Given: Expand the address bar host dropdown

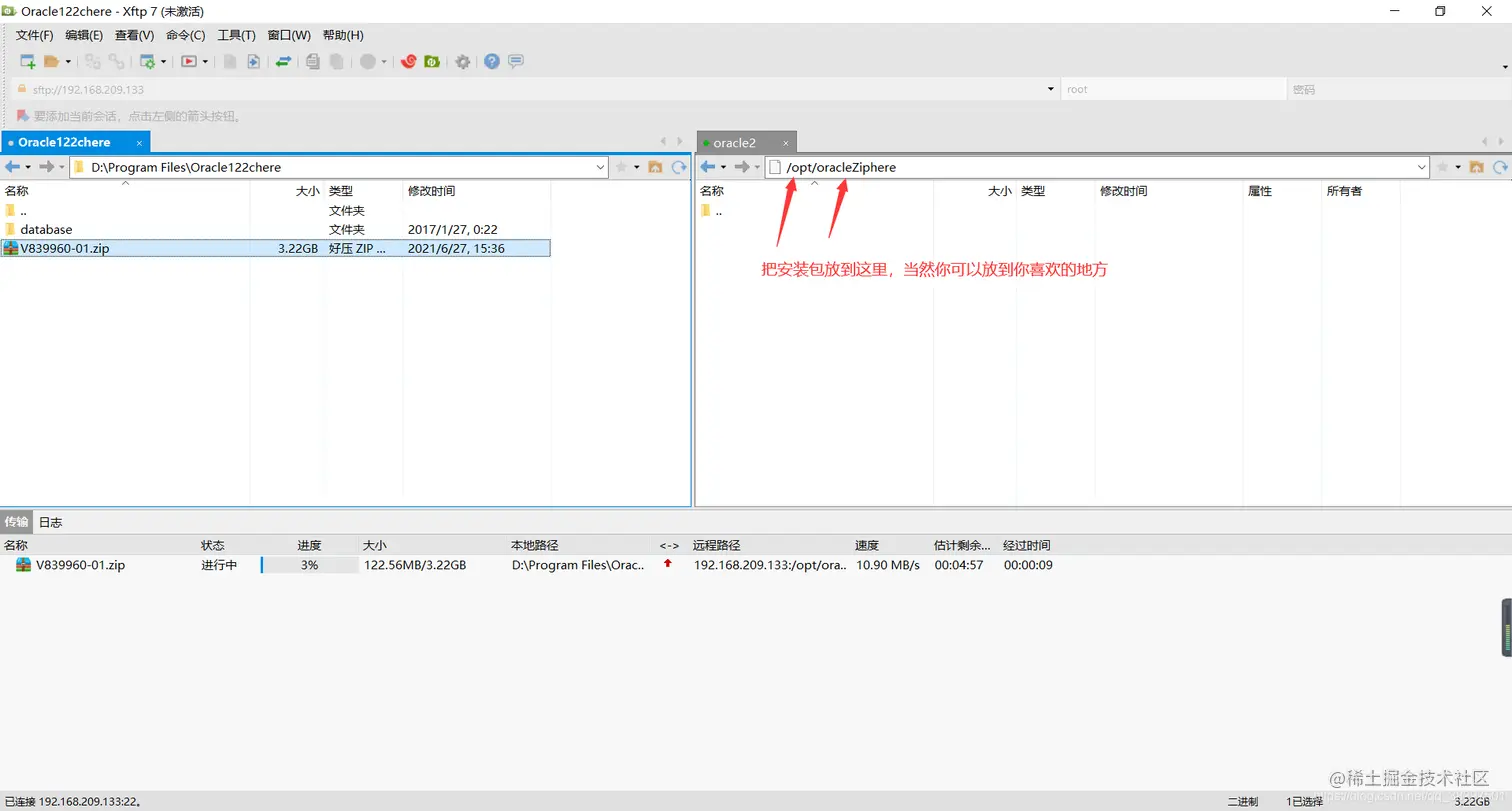Looking at the screenshot, I should pos(1050,89).
